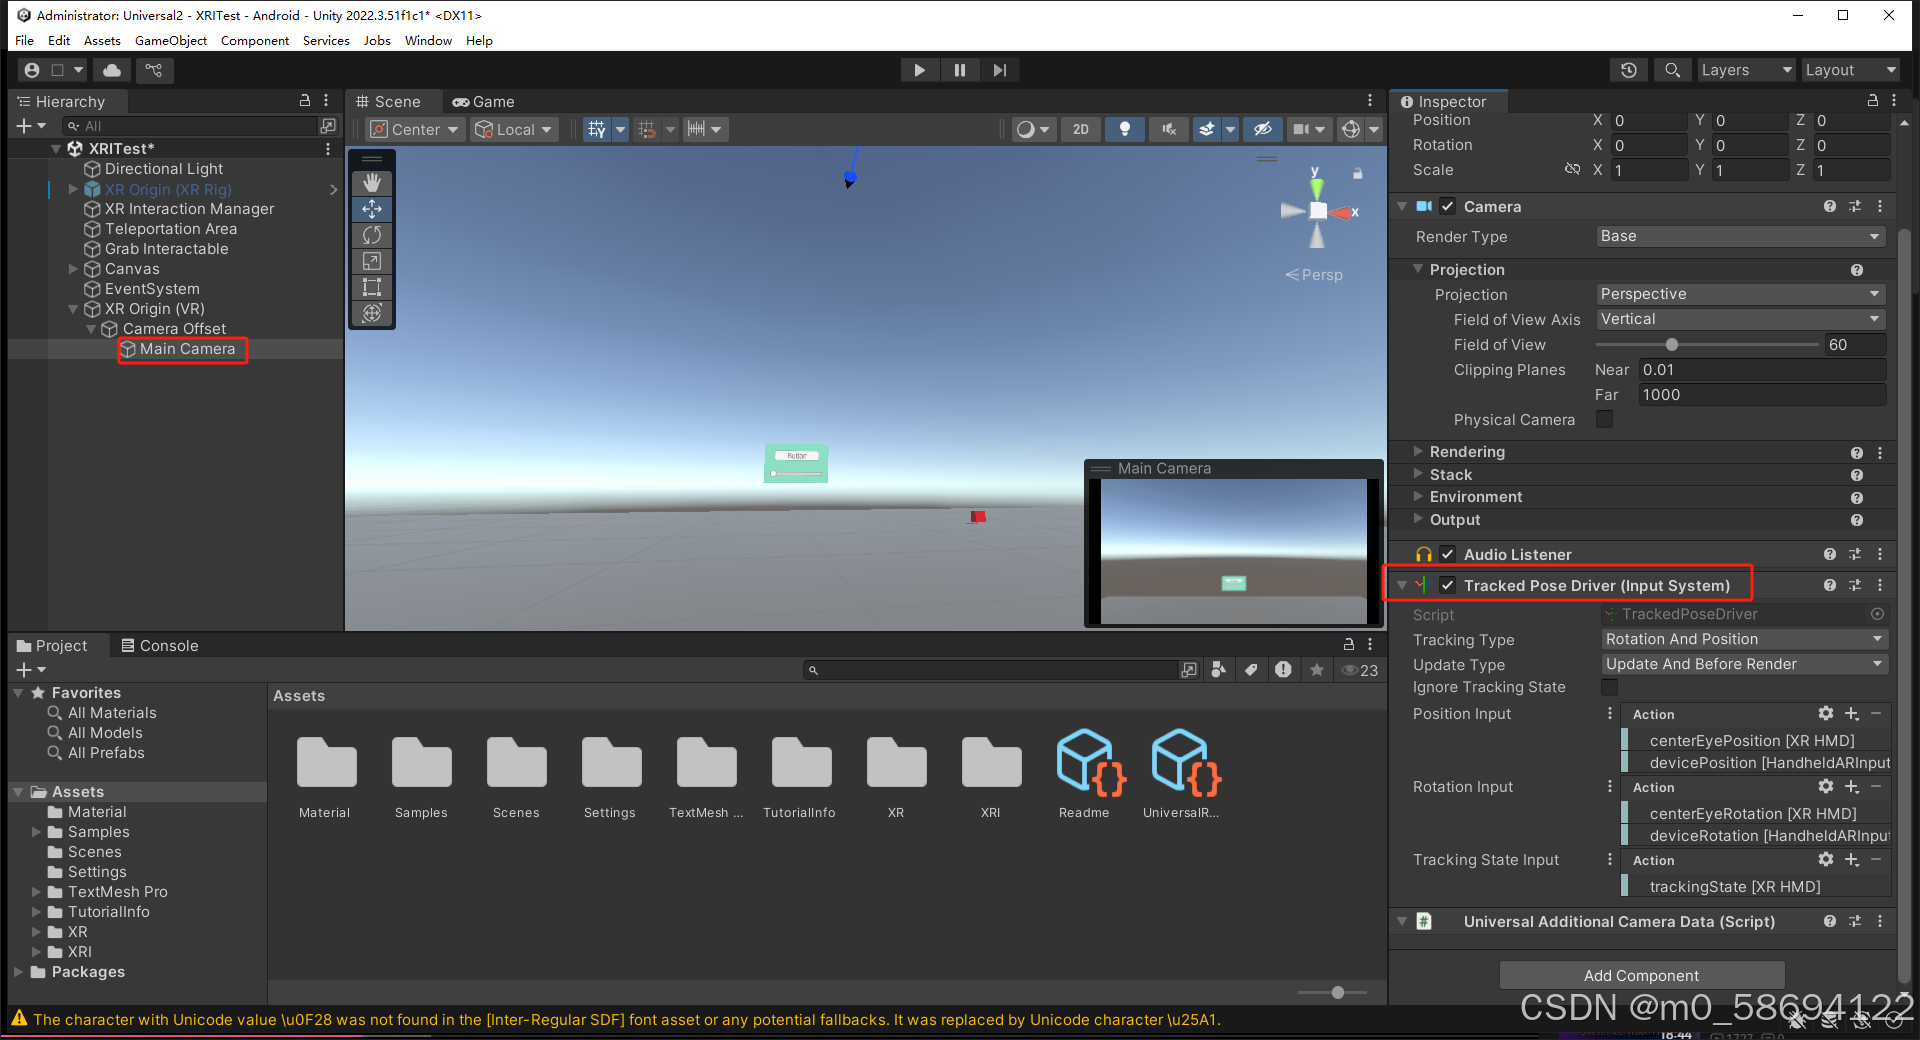Open the GameObject menu
The width and height of the screenshot is (1920, 1040).
point(170,40)
